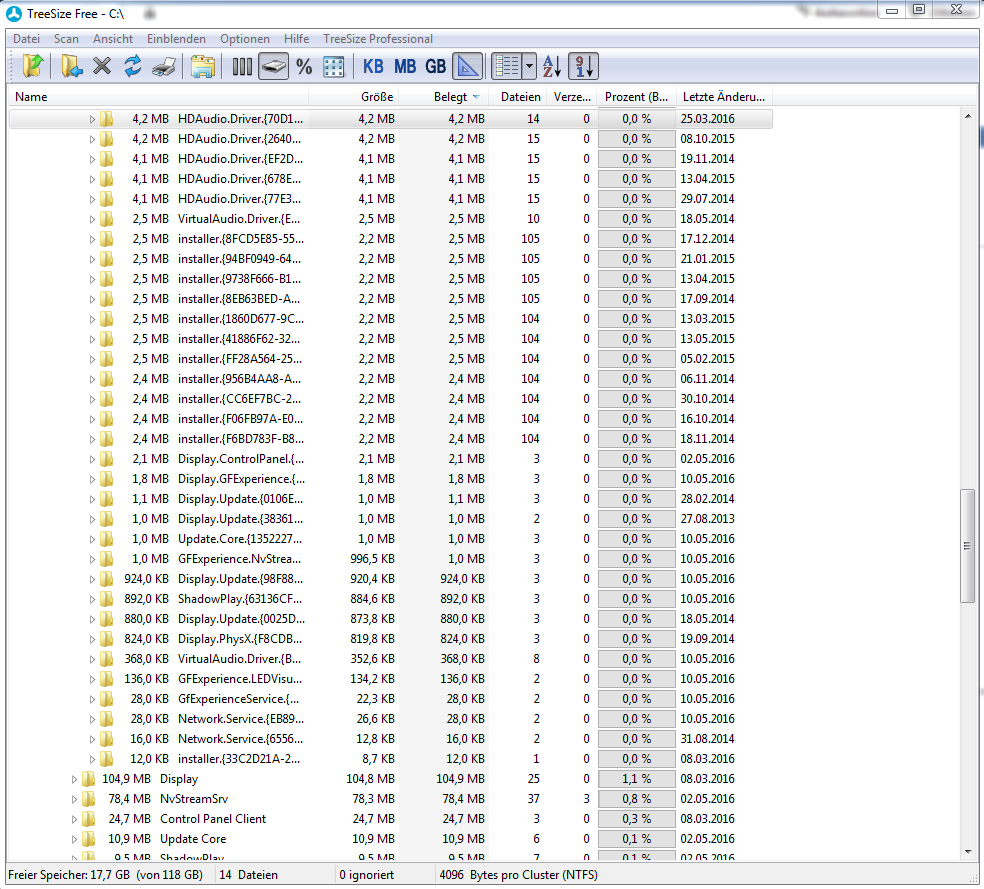Sort by name with A-Z icon
This screenshot has height=889, width=984.
552,66
